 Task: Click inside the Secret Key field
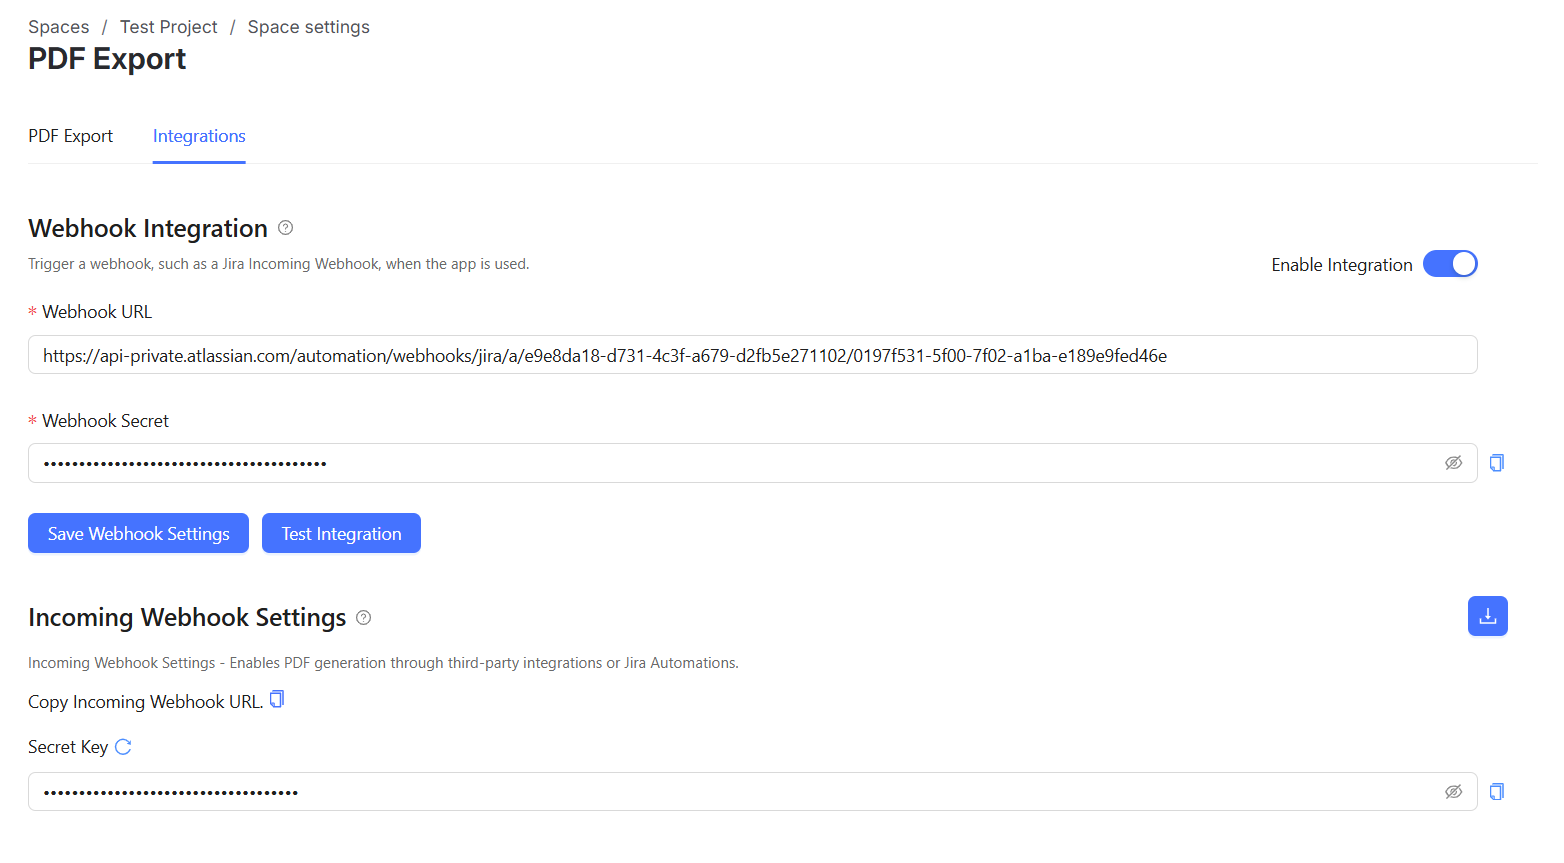(x=730, y=792)
